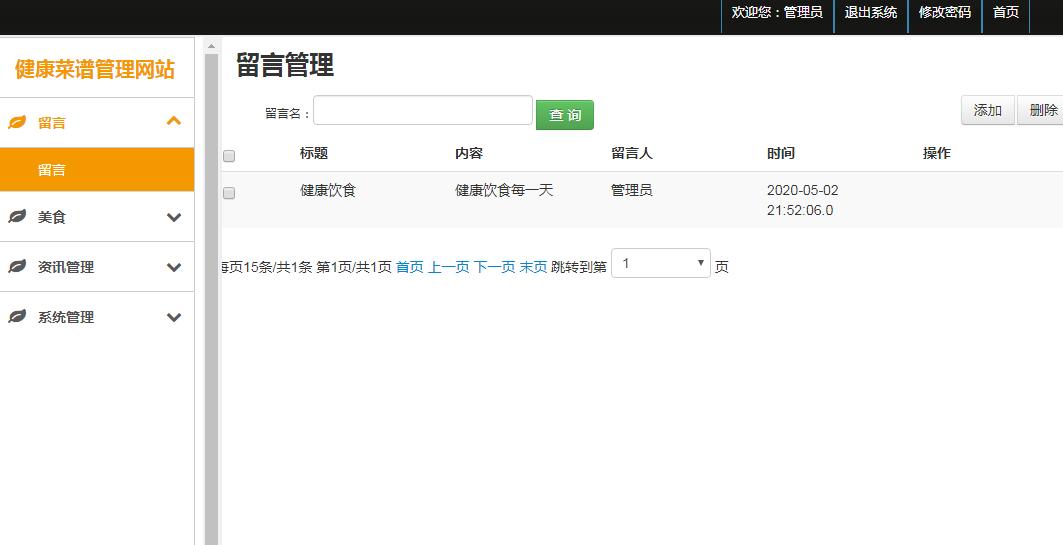Tick the checkbox for 健康饮食 row
The height and width of the screenshot is (545, 1063).
point(229,193)
